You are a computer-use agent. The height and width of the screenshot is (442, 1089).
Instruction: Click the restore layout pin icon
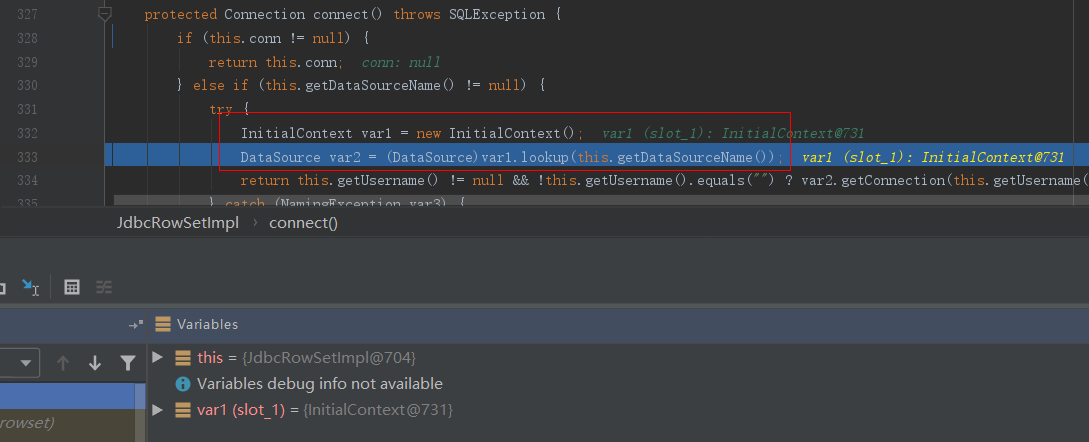[x=135, y=325]
